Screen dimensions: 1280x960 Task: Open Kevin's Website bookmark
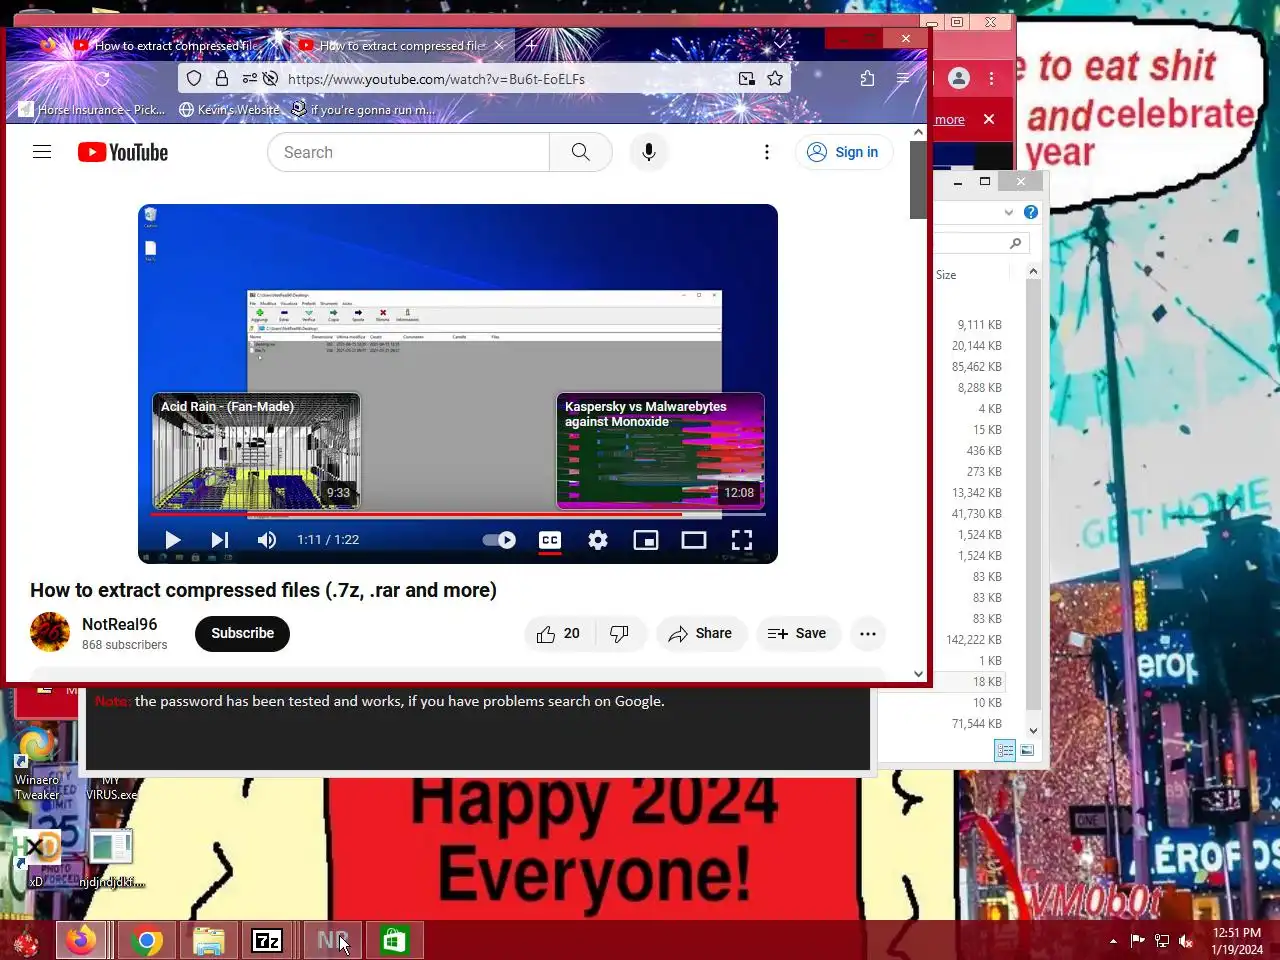tap(229, 109)
